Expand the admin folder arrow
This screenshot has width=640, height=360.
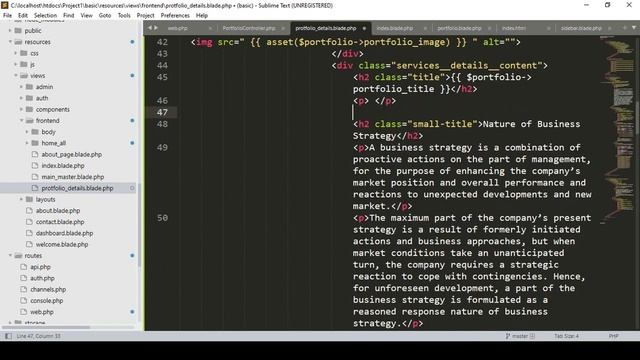pyautogui.click(x=22, y=87)
